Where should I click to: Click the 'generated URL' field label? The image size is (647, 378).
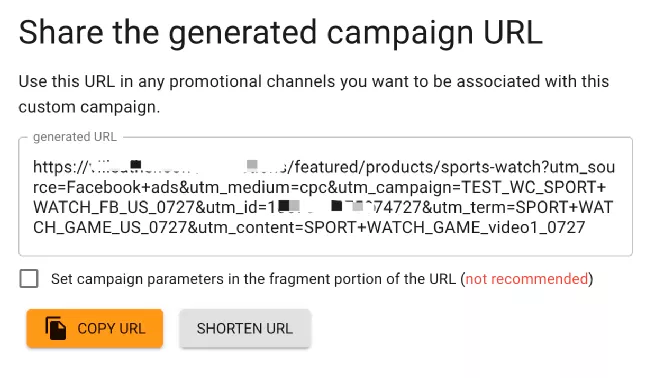coord(75,137)
